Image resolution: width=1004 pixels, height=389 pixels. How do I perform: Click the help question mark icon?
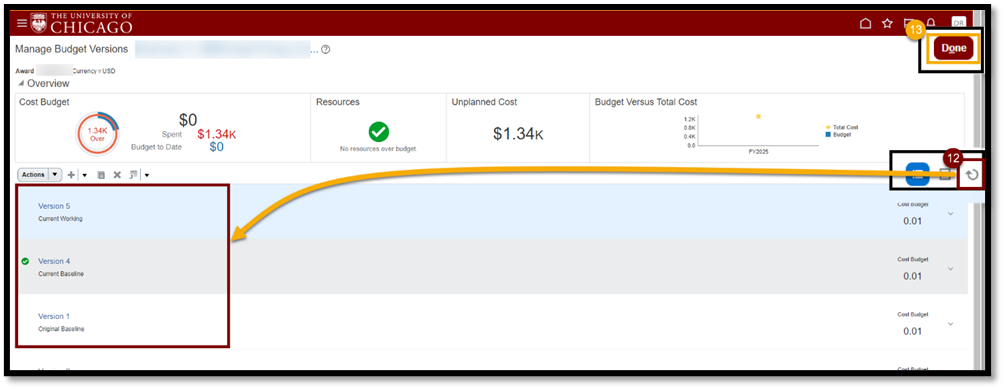(x=325, y=49)
